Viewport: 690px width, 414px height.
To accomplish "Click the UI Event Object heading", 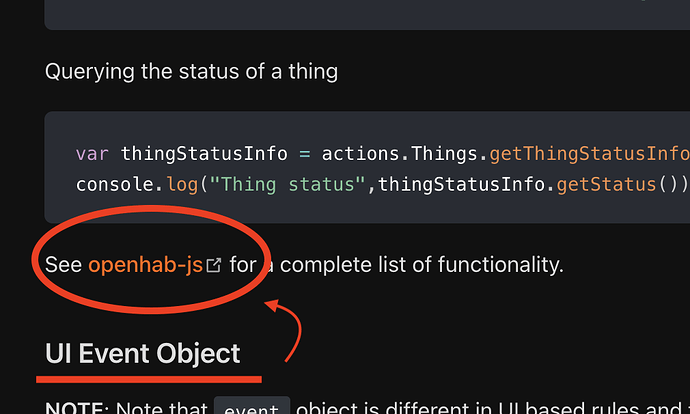I will click(143, 354).
